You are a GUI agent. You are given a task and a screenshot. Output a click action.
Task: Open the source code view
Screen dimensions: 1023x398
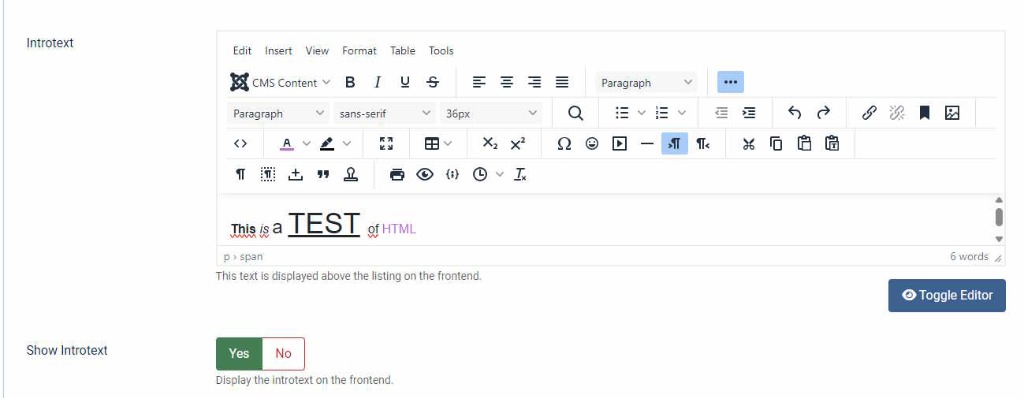coord(240,144)
